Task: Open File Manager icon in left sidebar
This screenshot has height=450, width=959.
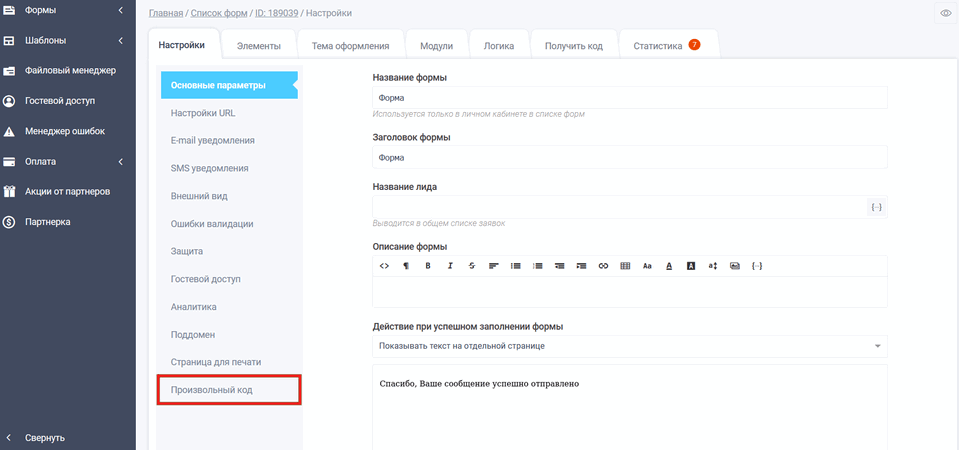Action: 9,71
